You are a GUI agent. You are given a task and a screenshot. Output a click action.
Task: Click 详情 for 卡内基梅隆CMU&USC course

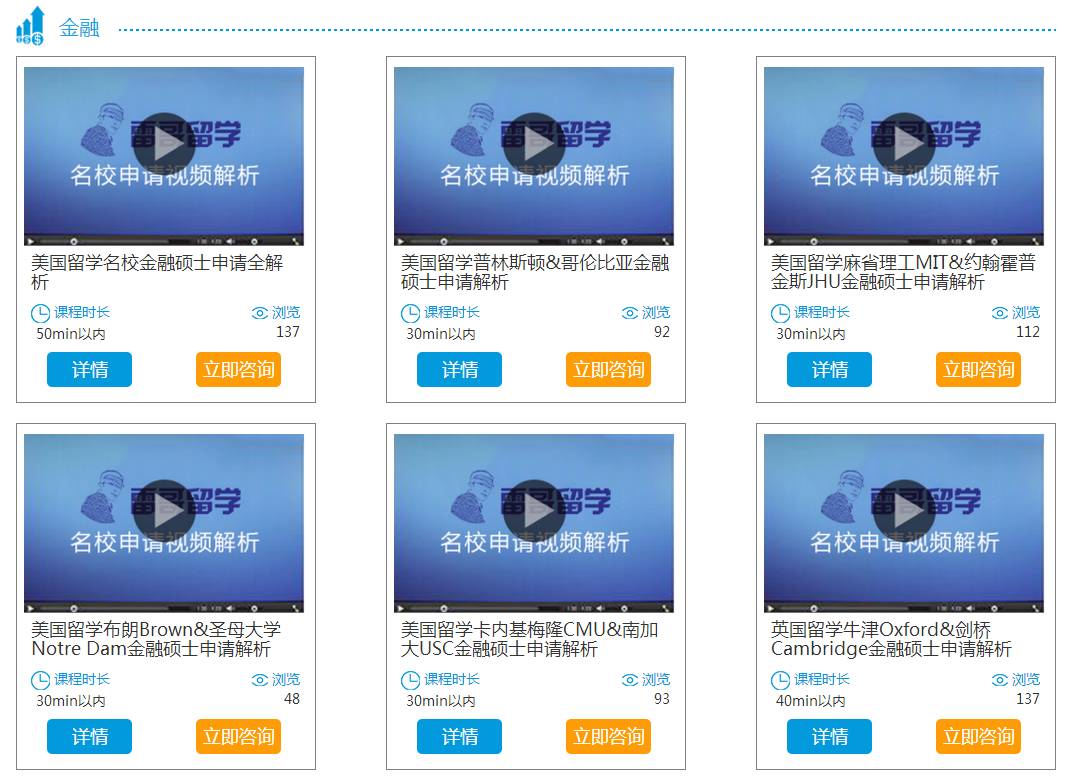[459, 737]
